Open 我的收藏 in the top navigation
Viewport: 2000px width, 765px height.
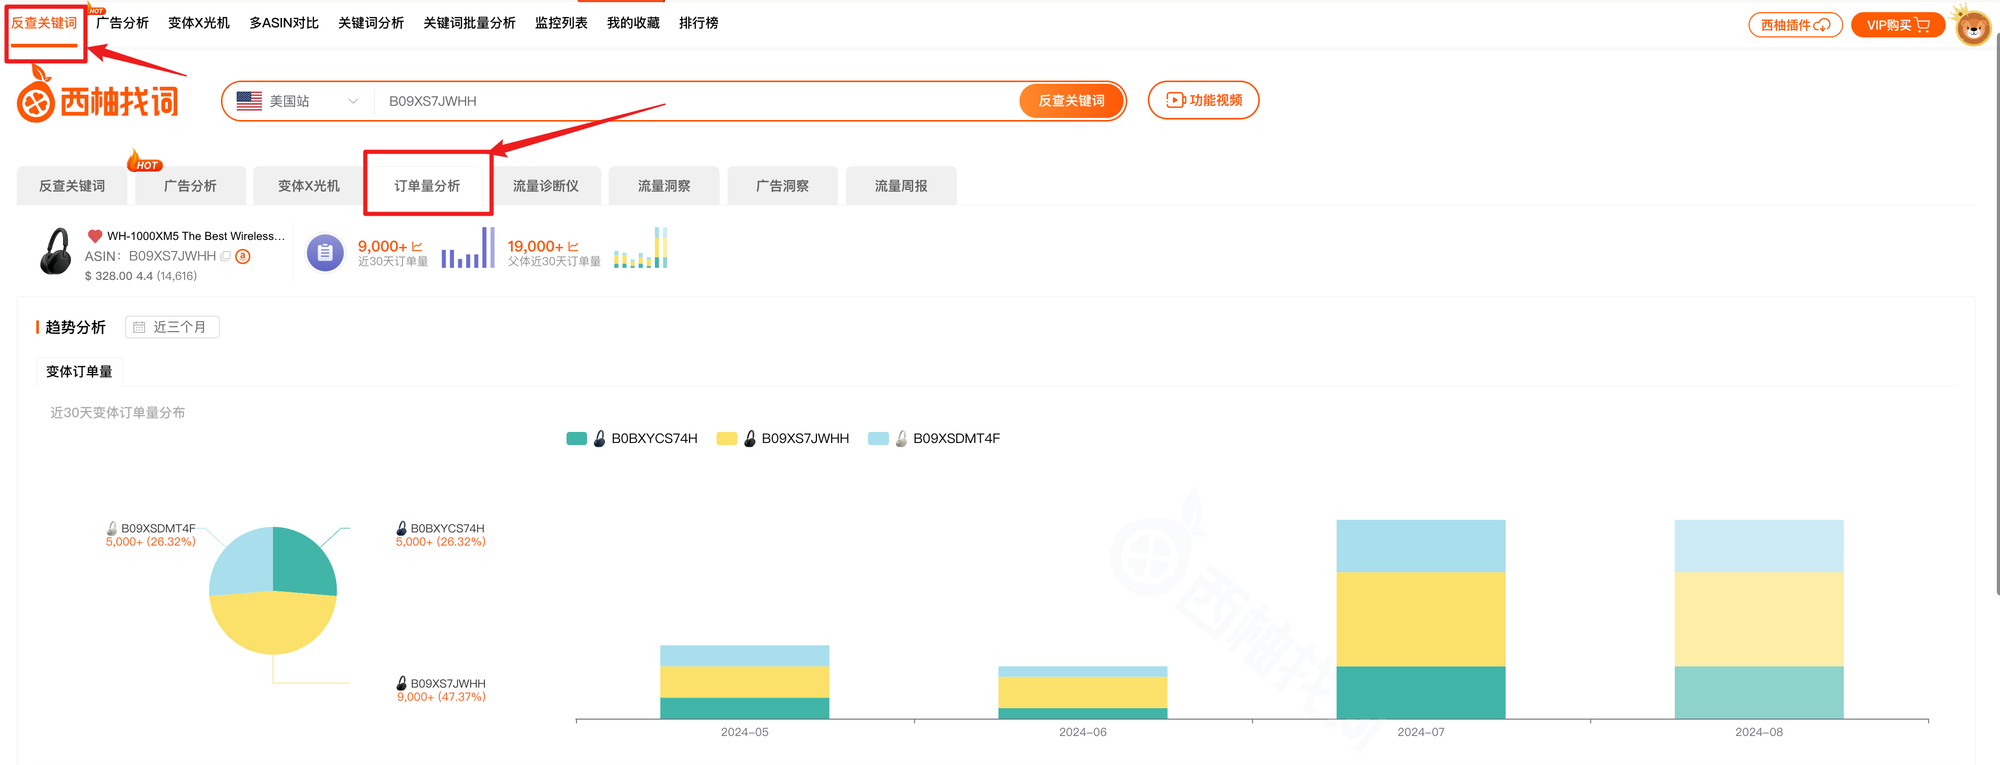click(633, 23)
